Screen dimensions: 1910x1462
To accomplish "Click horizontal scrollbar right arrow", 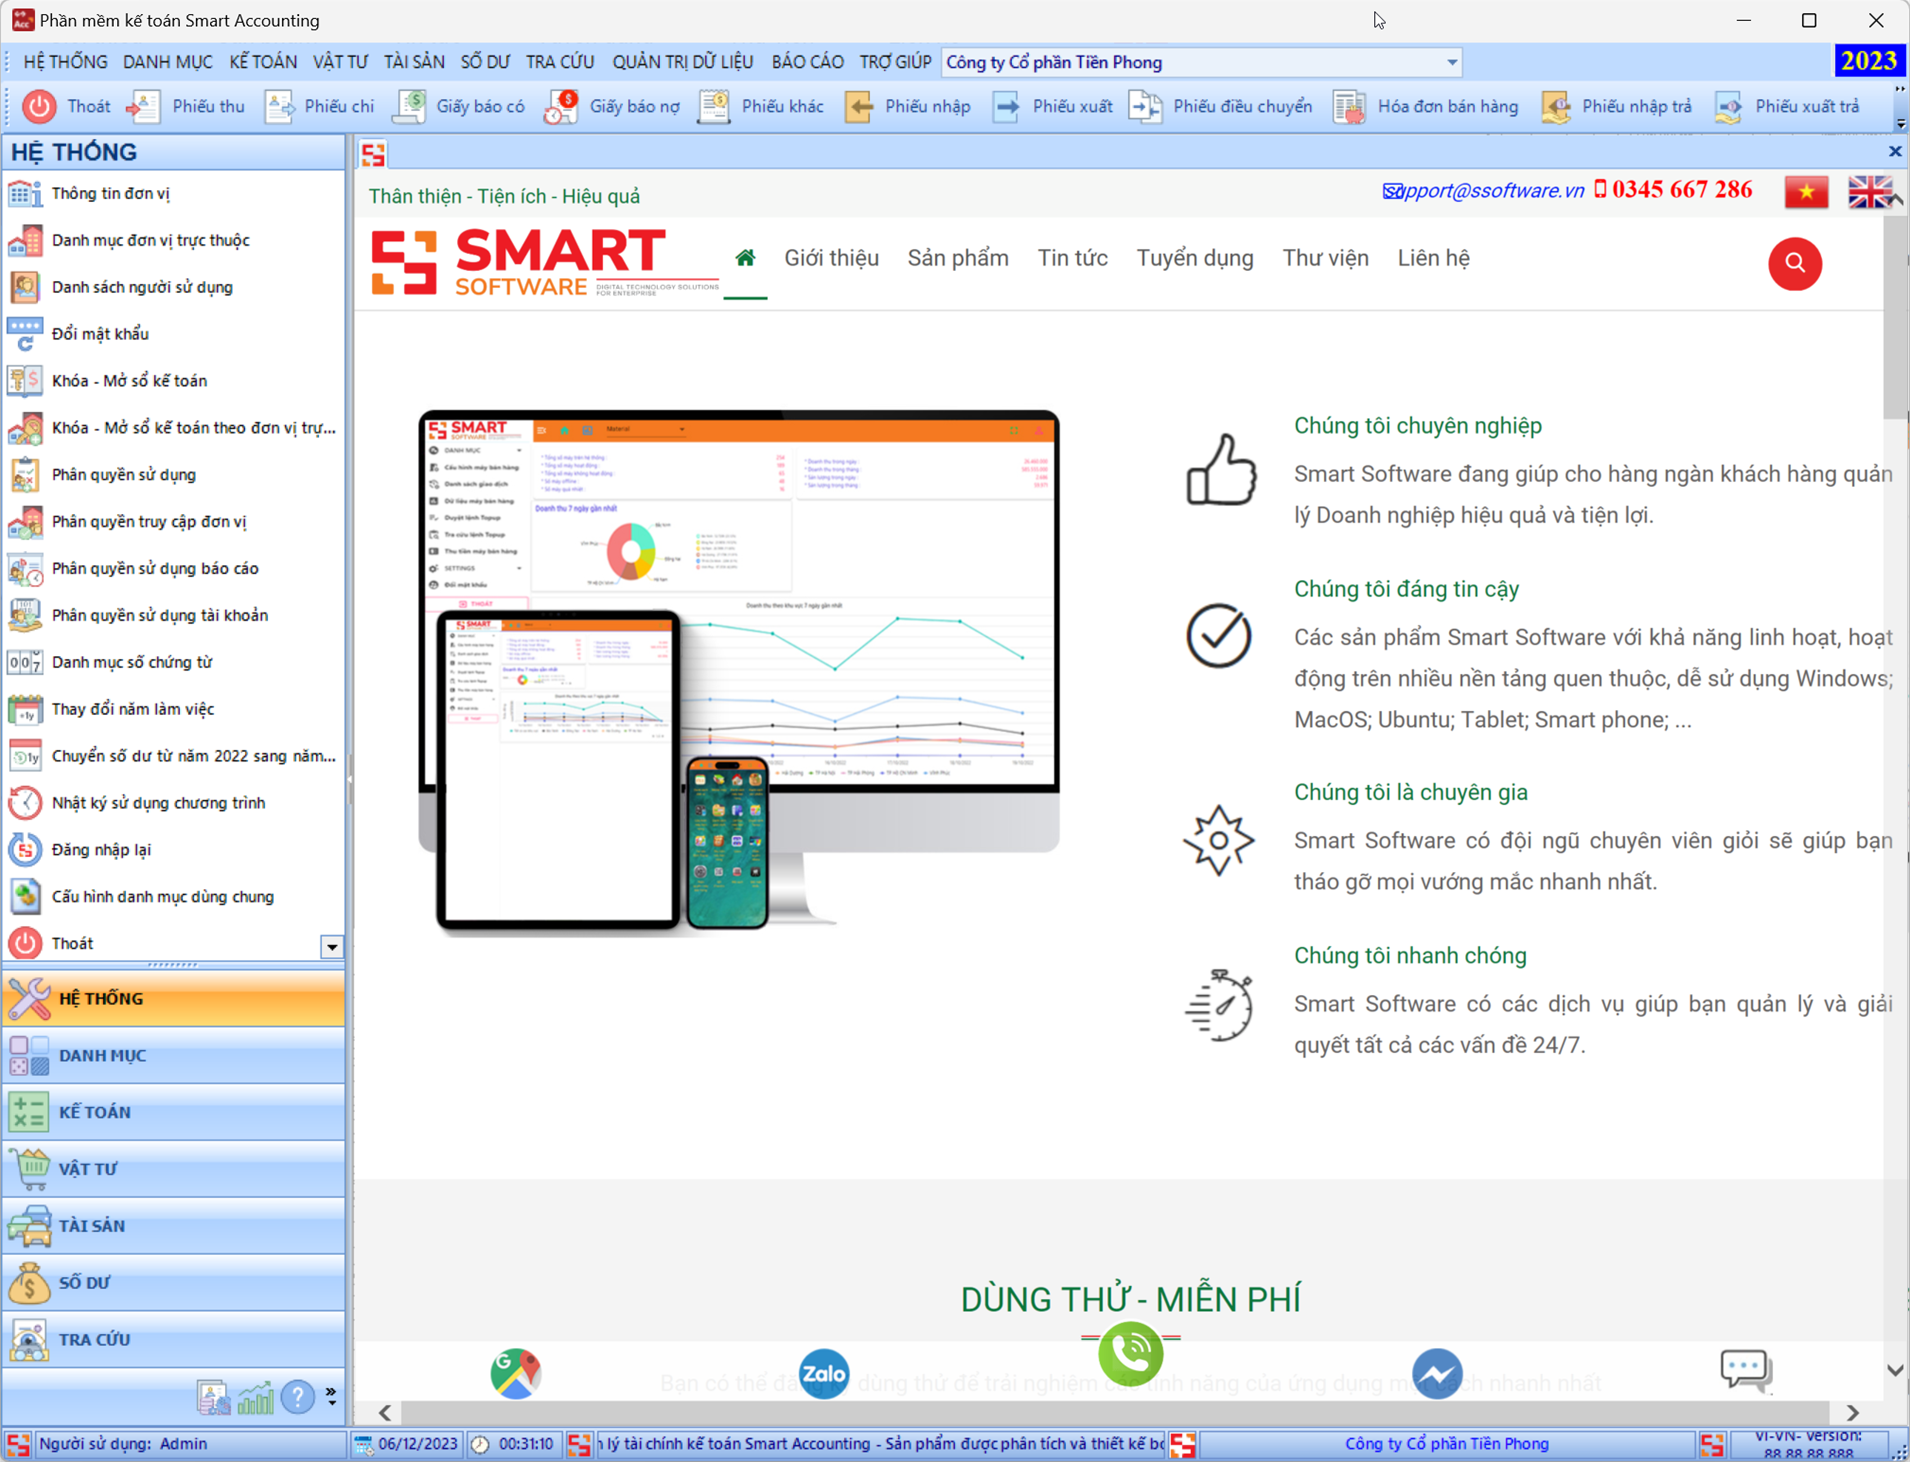I will coord(1853,1413).
